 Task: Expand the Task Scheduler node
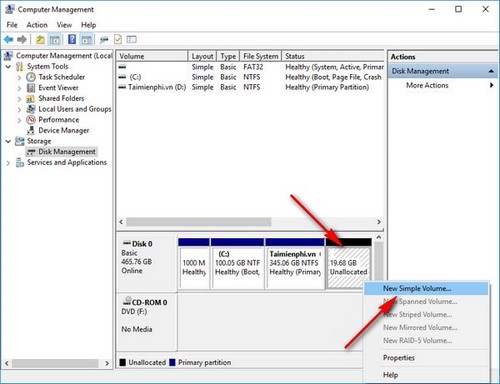pos(19,77)
